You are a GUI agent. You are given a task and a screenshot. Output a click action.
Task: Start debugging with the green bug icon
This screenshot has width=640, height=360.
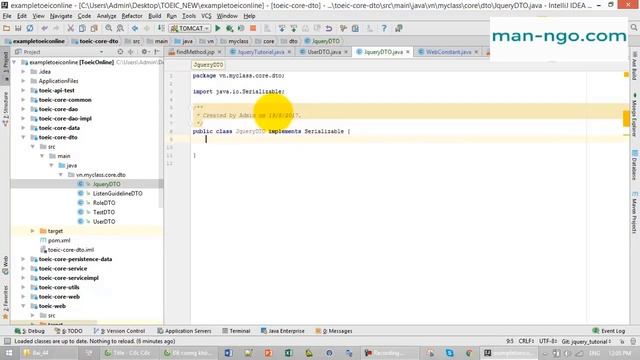coord(229,28)
